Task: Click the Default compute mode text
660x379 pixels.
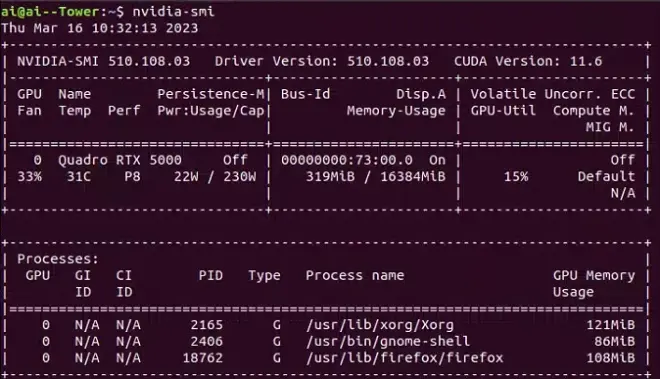Action: (x=606, y=177)
